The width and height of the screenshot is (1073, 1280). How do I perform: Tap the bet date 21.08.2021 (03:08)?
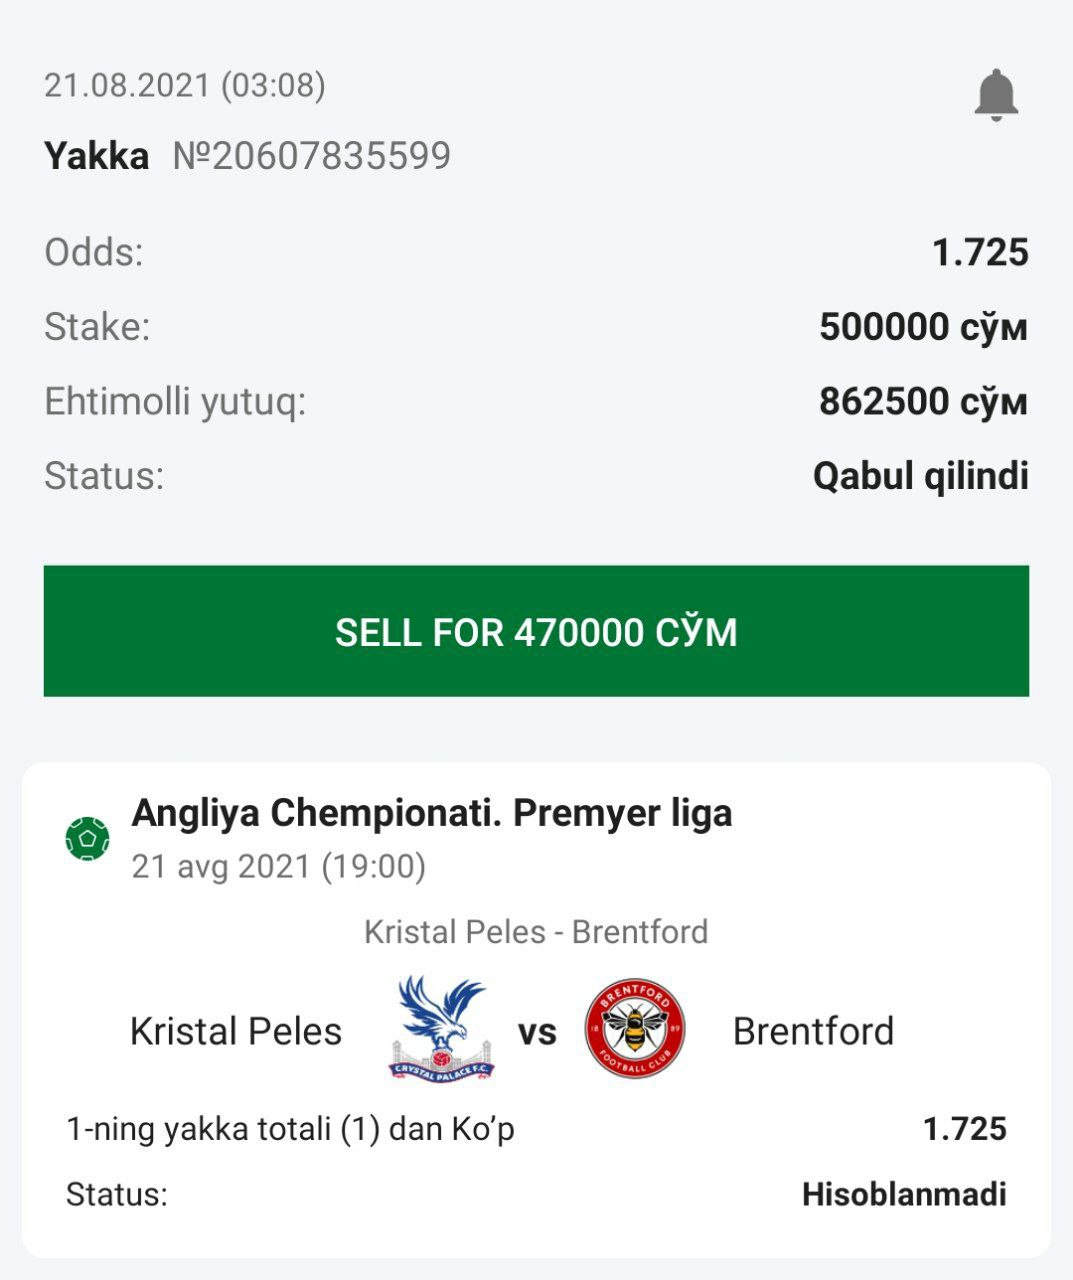185,85
